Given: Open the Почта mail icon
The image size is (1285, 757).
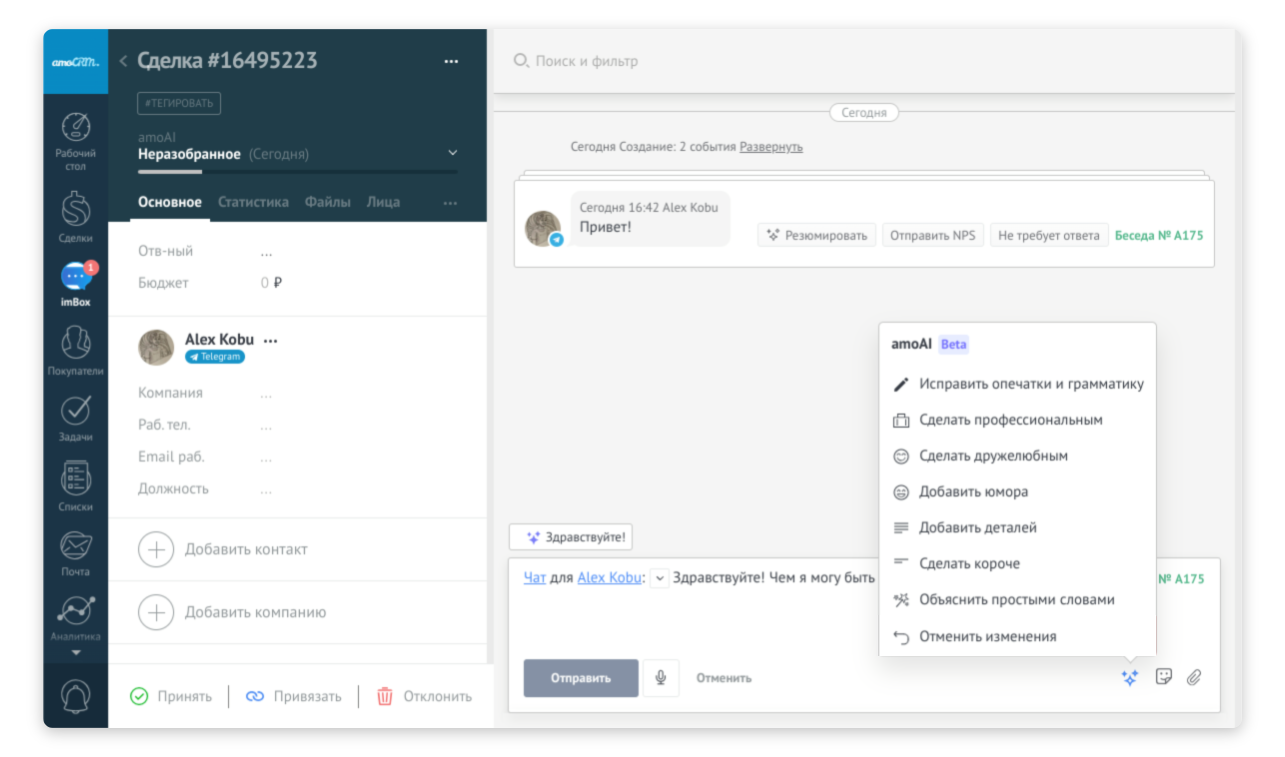Looking at the screenshot, I should 76,547.
